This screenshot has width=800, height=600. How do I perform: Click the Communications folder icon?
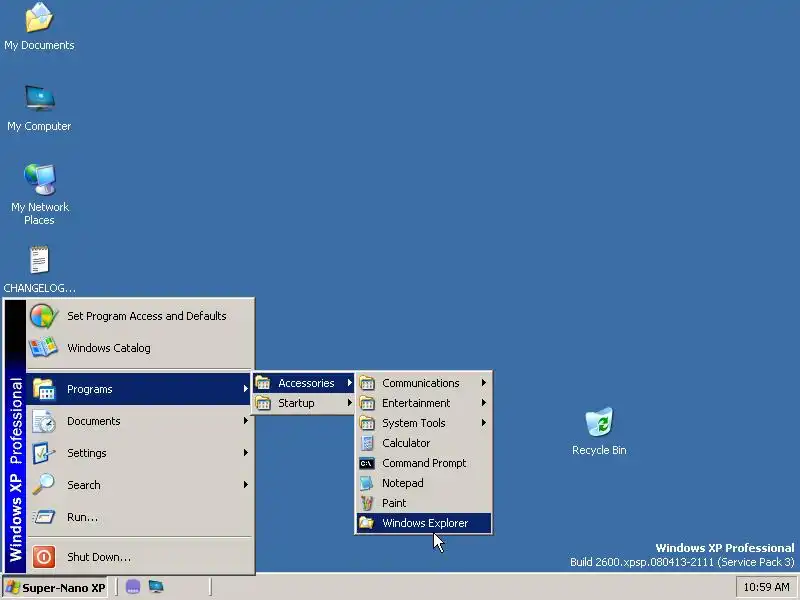click(x=367, y=383)
